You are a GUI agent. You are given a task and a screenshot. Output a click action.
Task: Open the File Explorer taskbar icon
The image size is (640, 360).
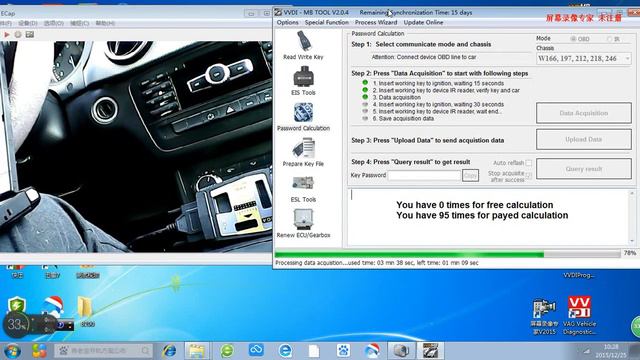(x=196, y=351)
